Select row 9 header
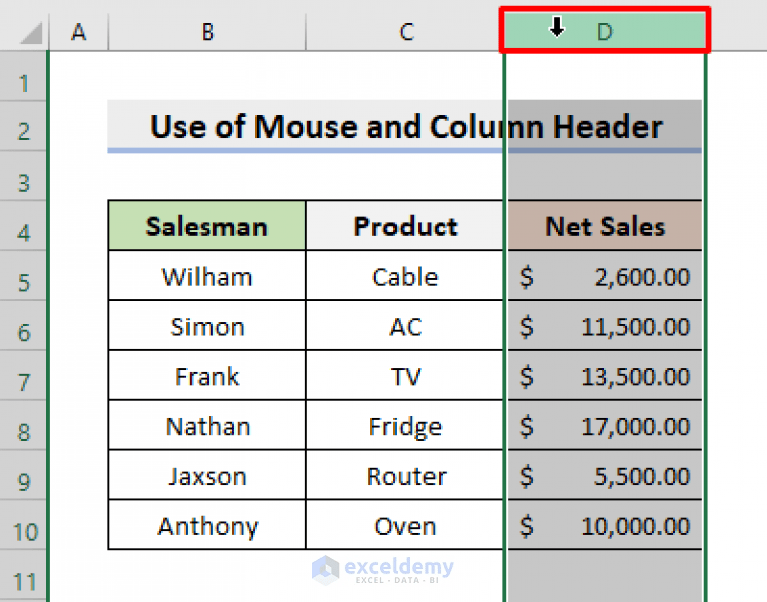Screen dimensions: 767x602 pyautogui.click(x=23, y=475)
